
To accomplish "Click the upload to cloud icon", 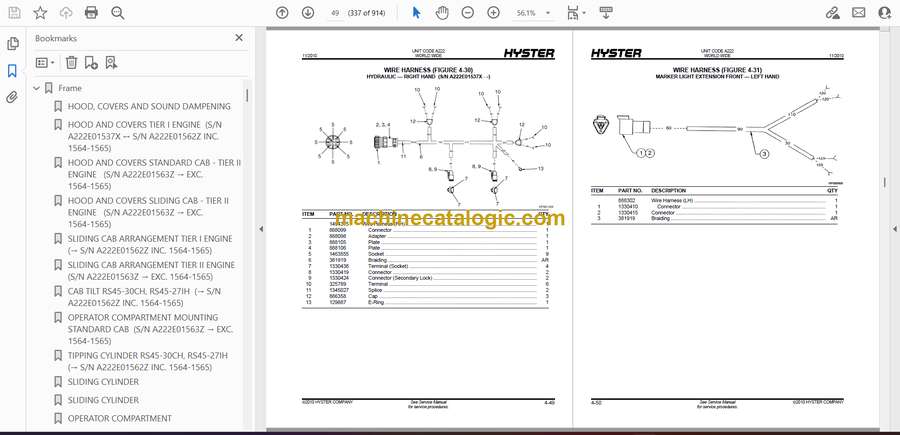I will (66, 13).
